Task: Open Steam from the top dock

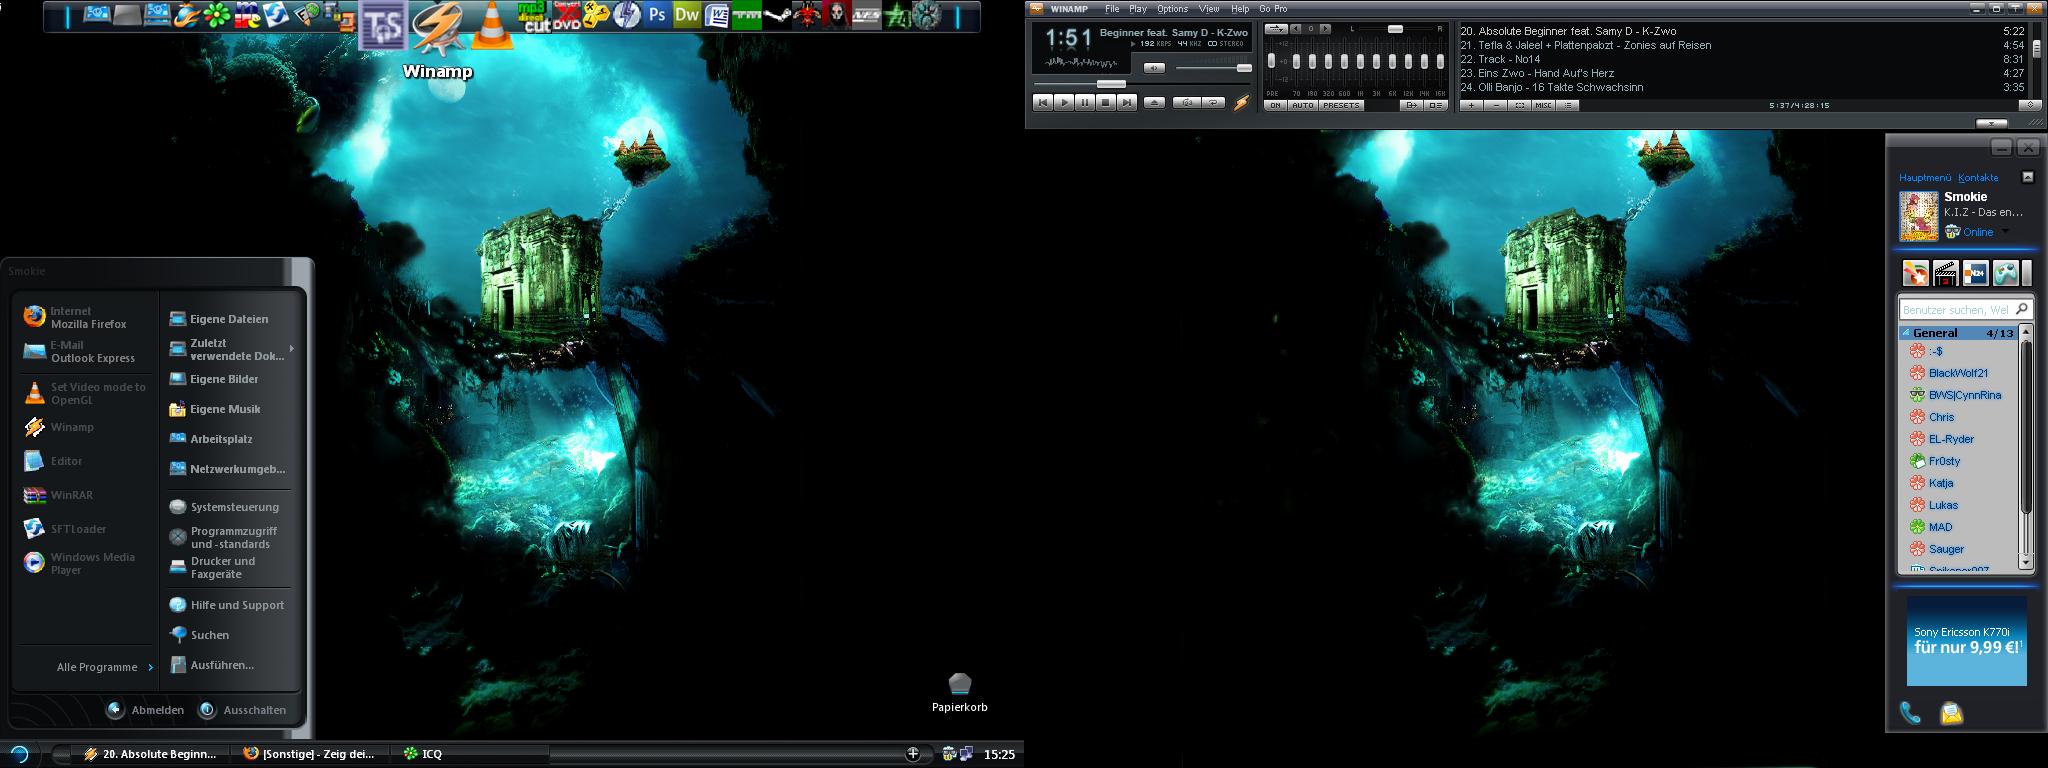Action: (x=778, y=15)
